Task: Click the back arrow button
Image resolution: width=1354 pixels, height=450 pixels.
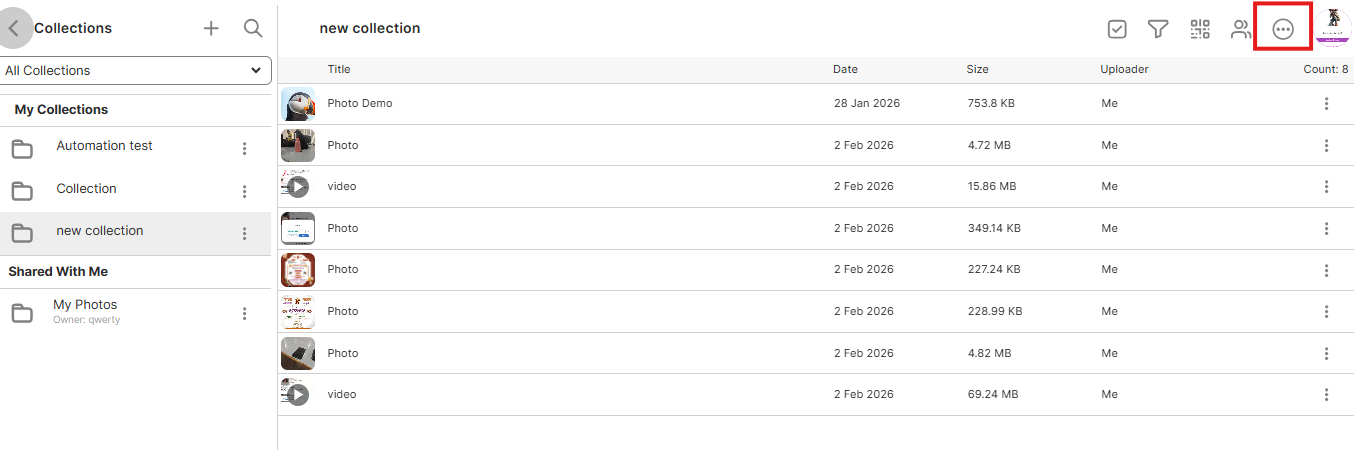Action: [x=14, y=29]
